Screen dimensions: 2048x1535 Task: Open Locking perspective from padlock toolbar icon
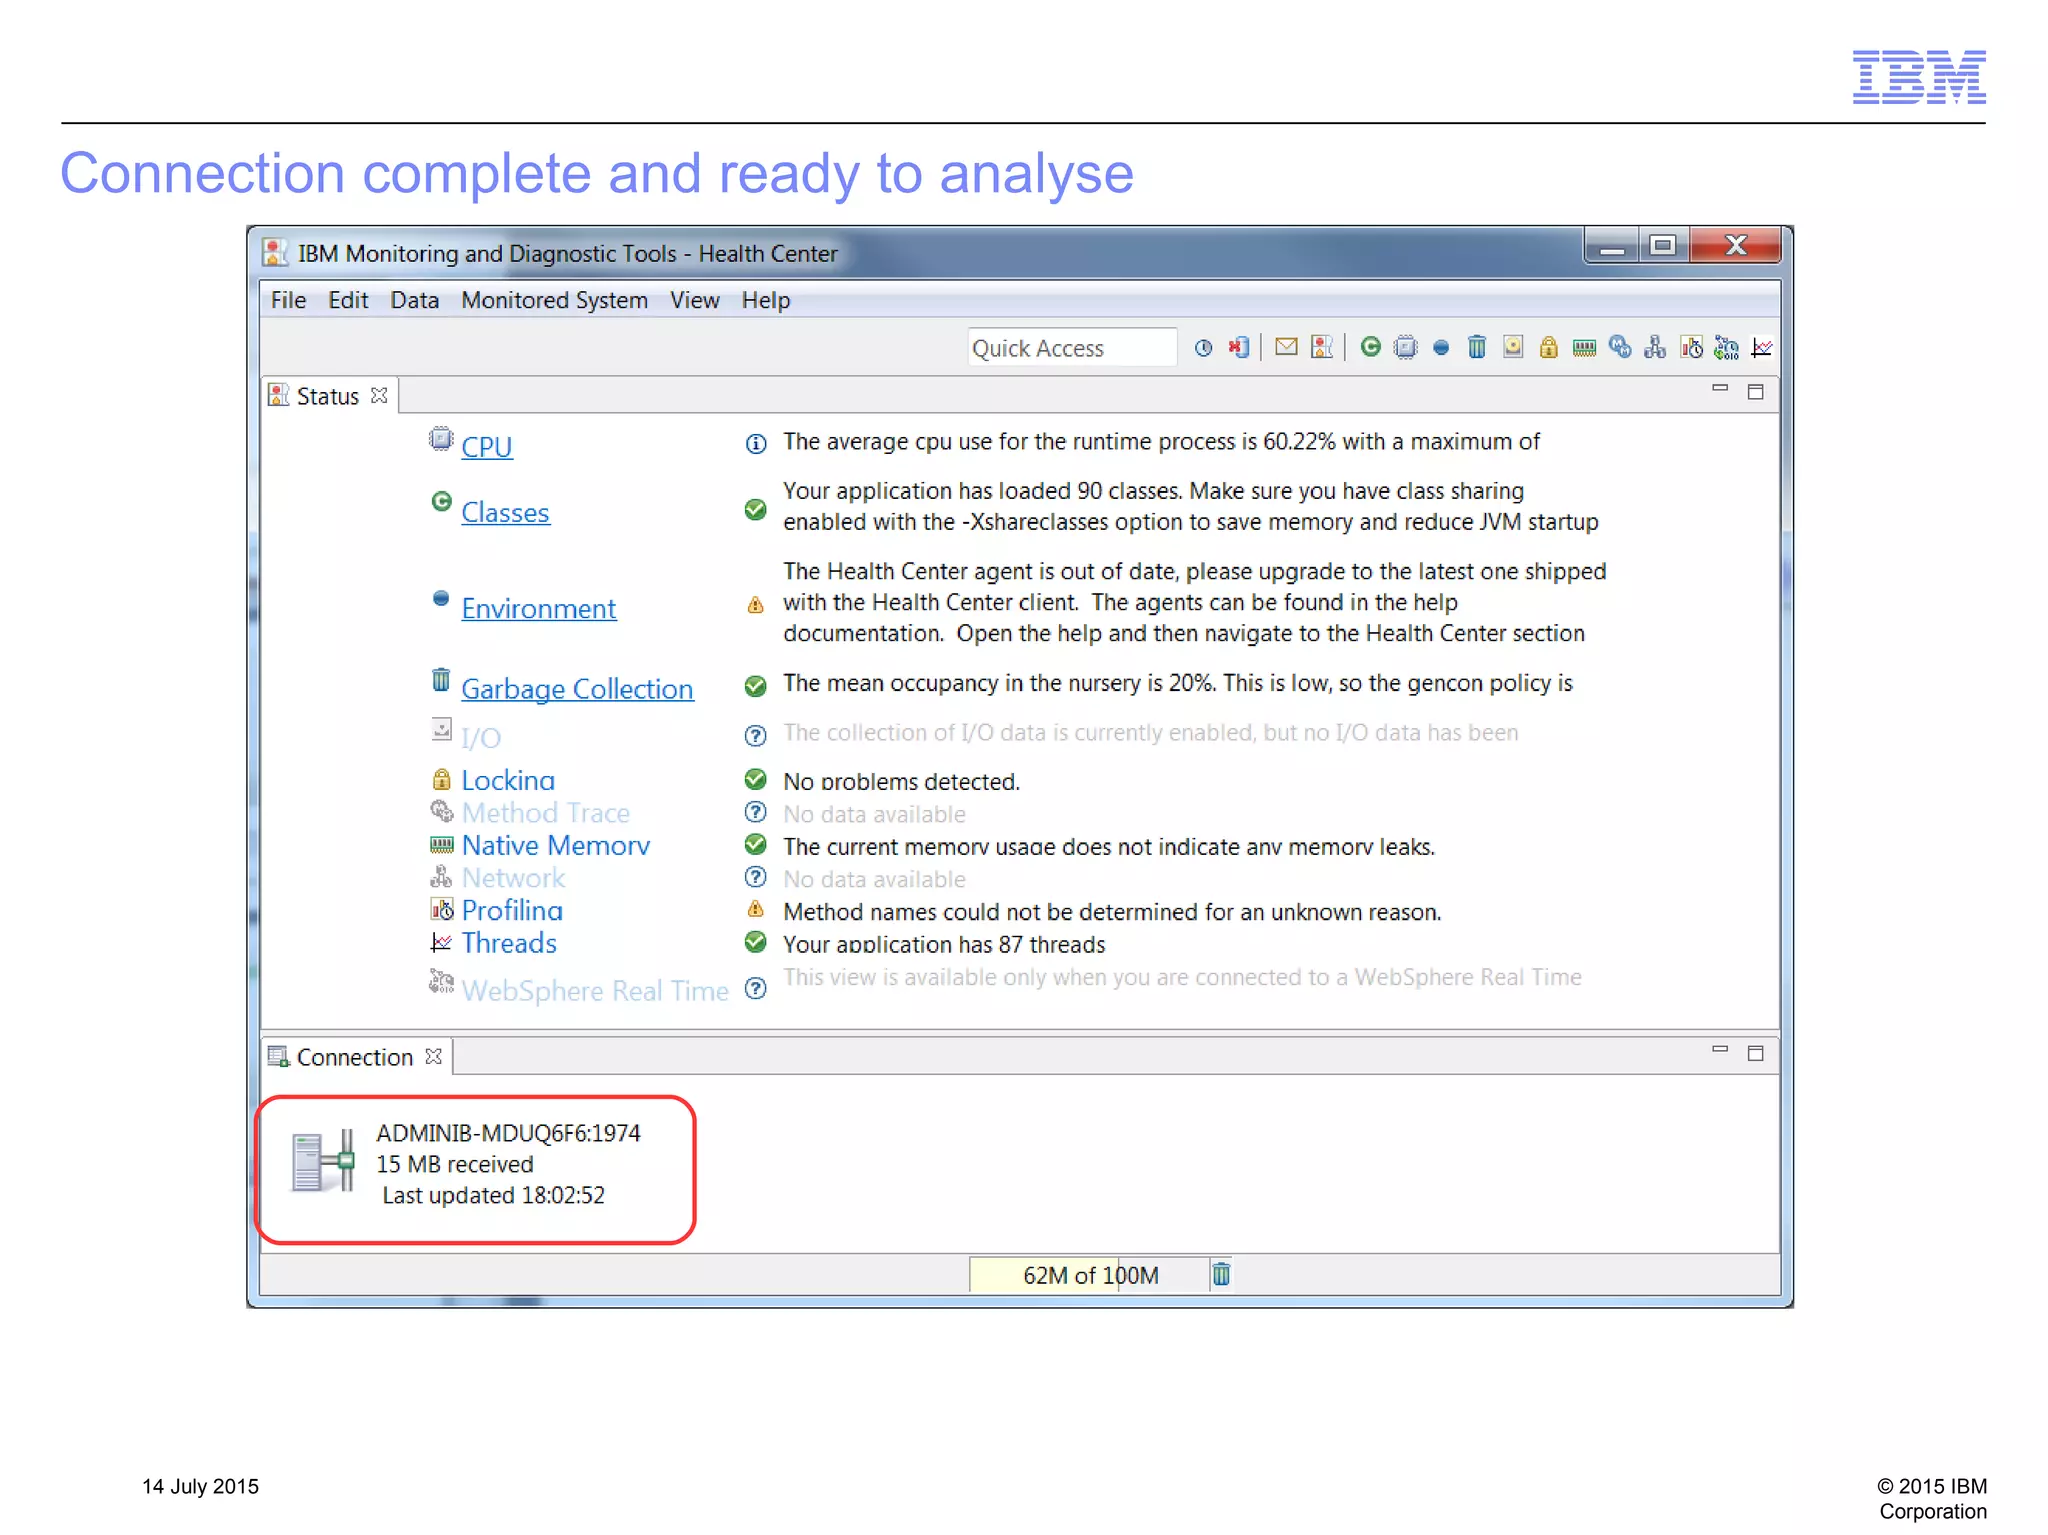(1548, 347)
